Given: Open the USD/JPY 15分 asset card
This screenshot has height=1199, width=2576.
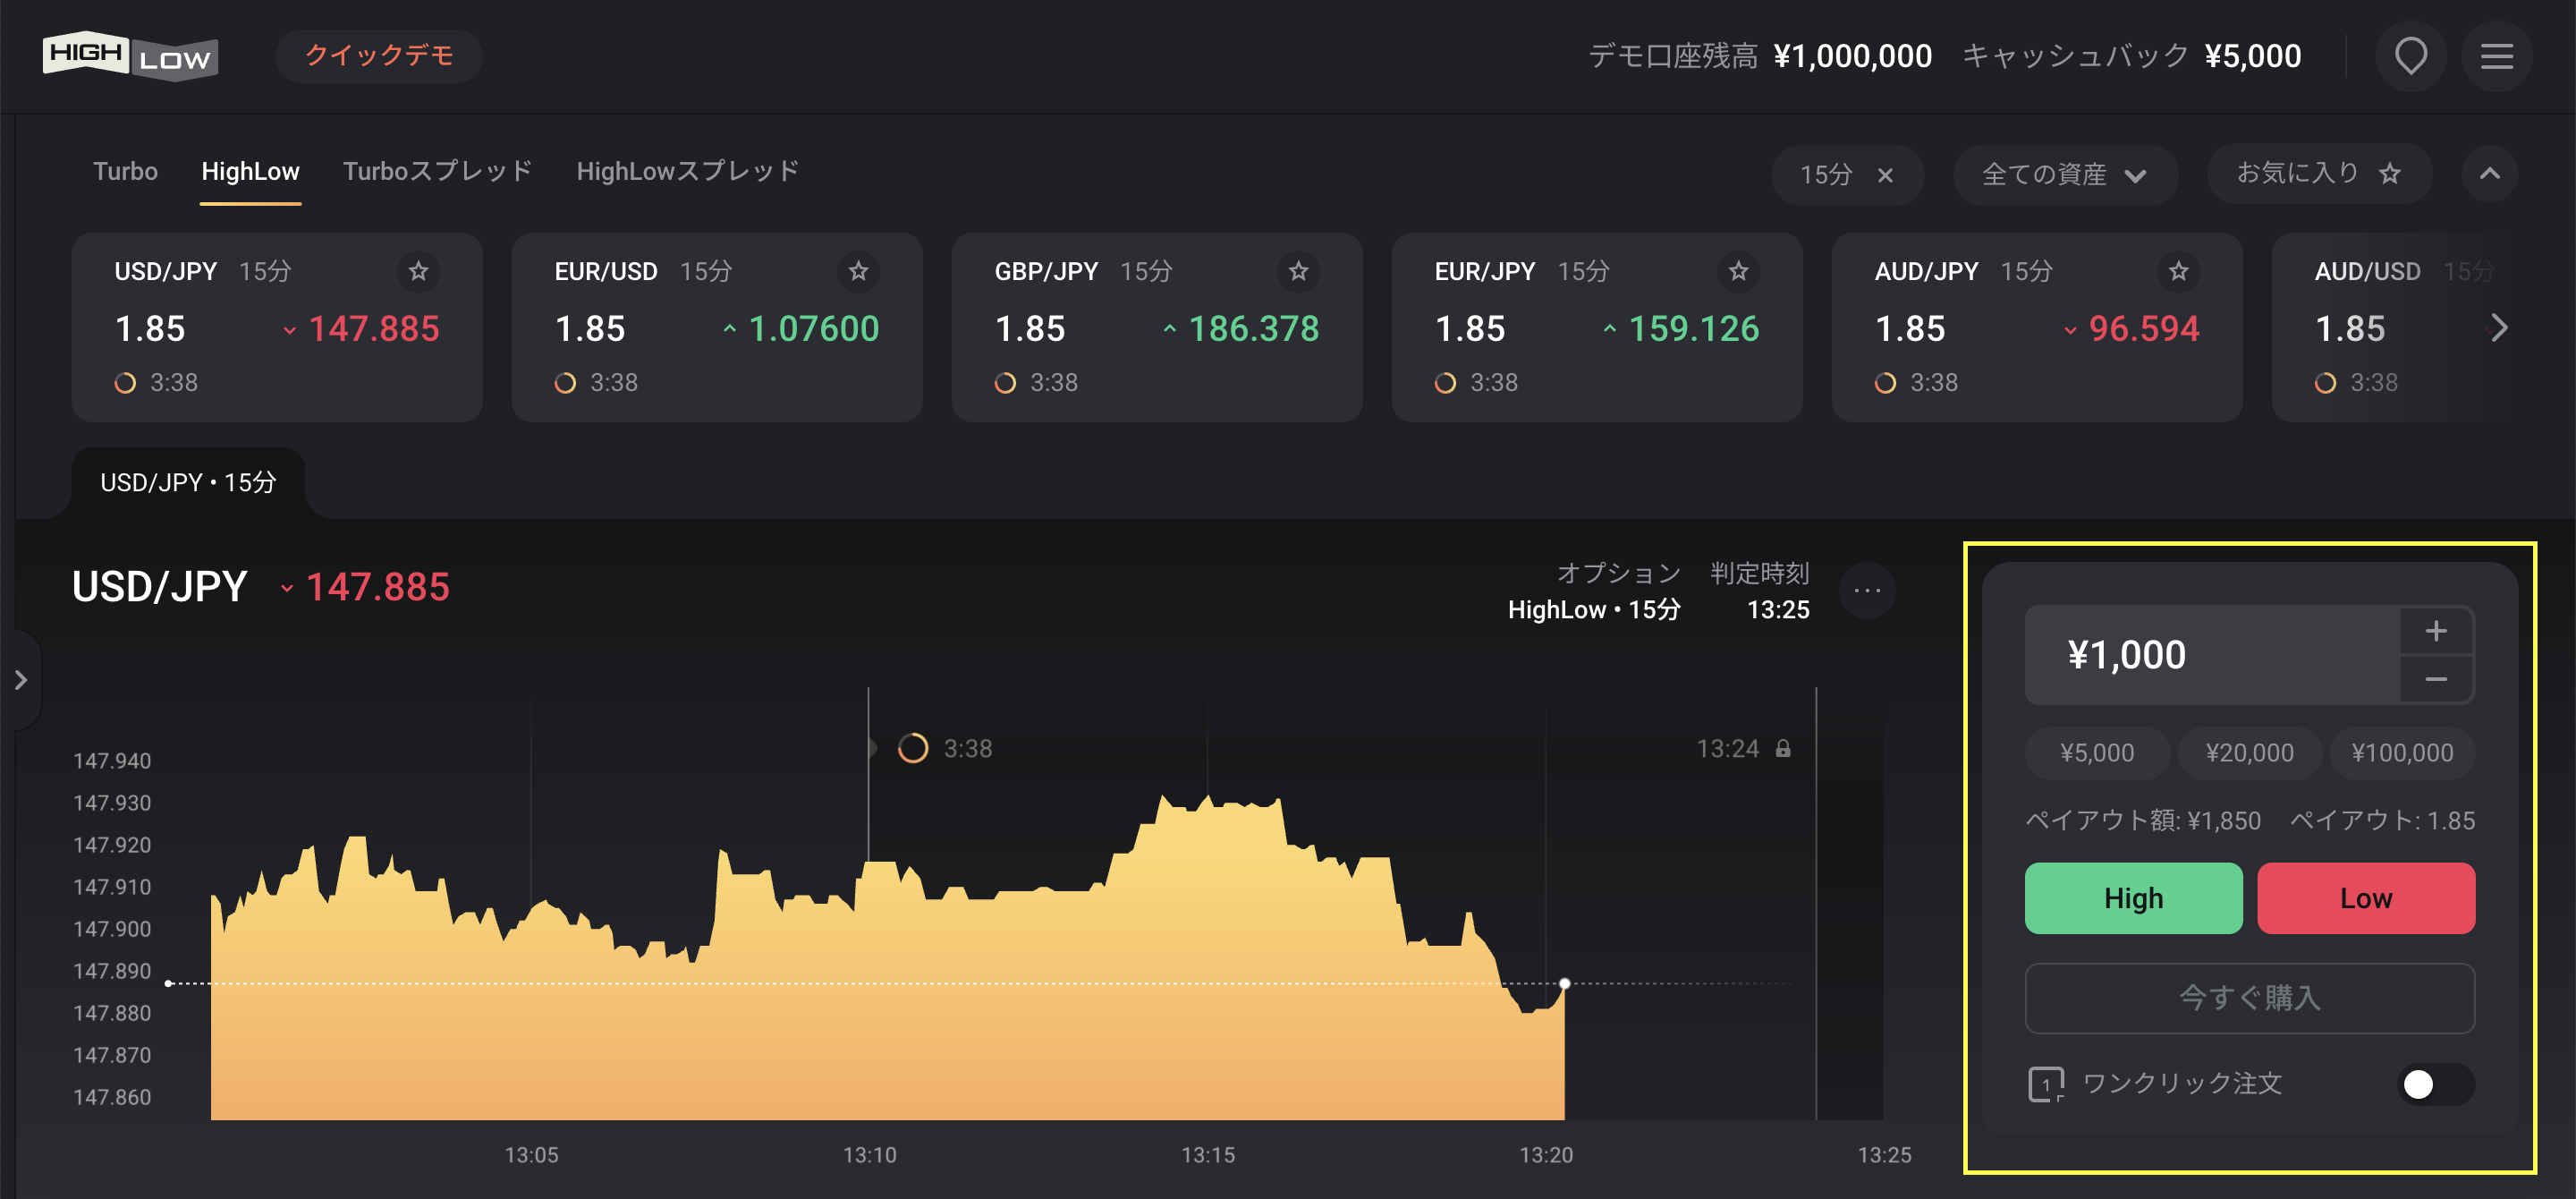Looking at the screenshot, I should [277, 327].
